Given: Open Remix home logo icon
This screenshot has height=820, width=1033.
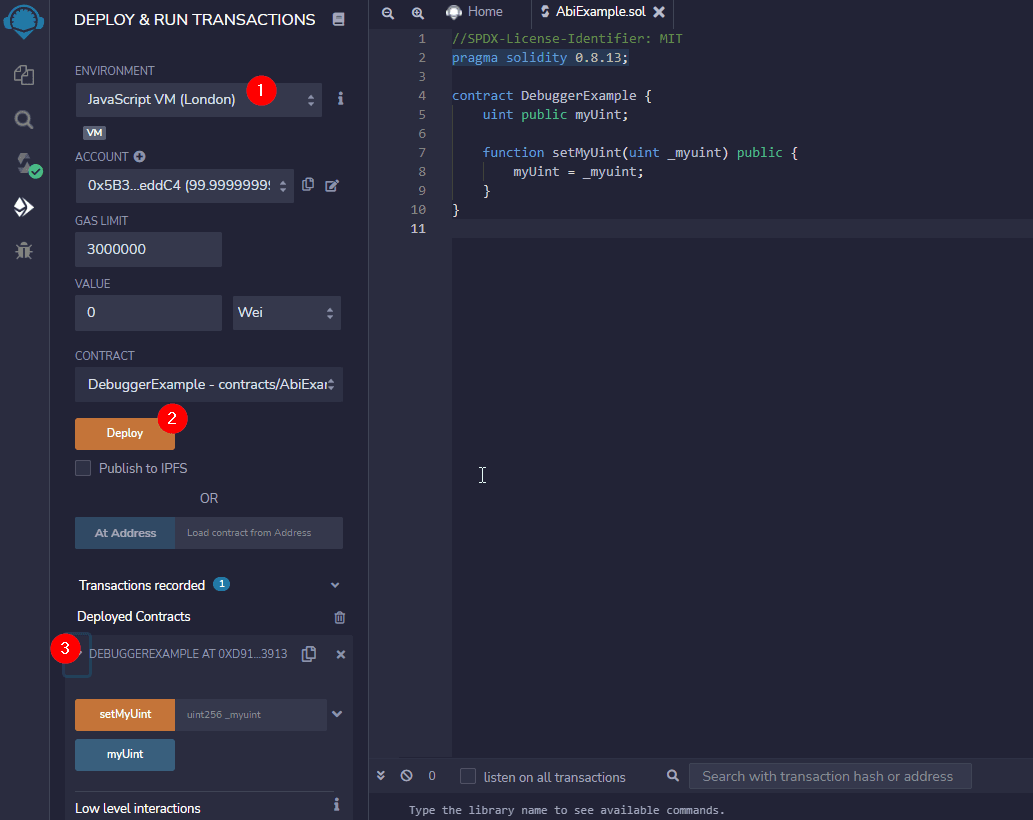Looking at the screenshot, I should (24, 21).
